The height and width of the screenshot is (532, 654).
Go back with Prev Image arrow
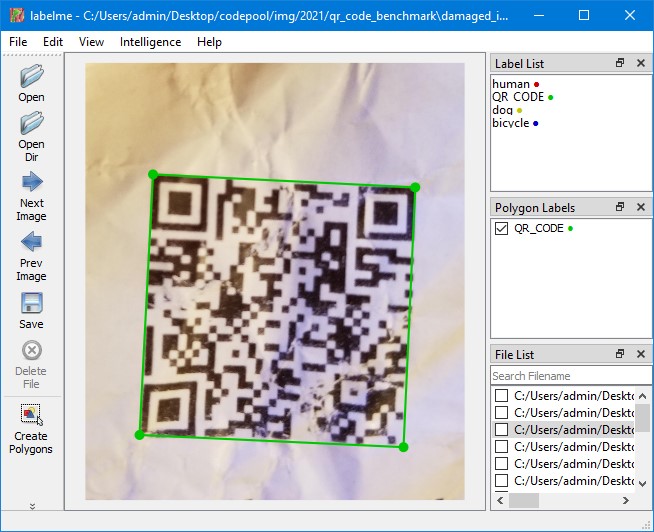pos(31,243)
